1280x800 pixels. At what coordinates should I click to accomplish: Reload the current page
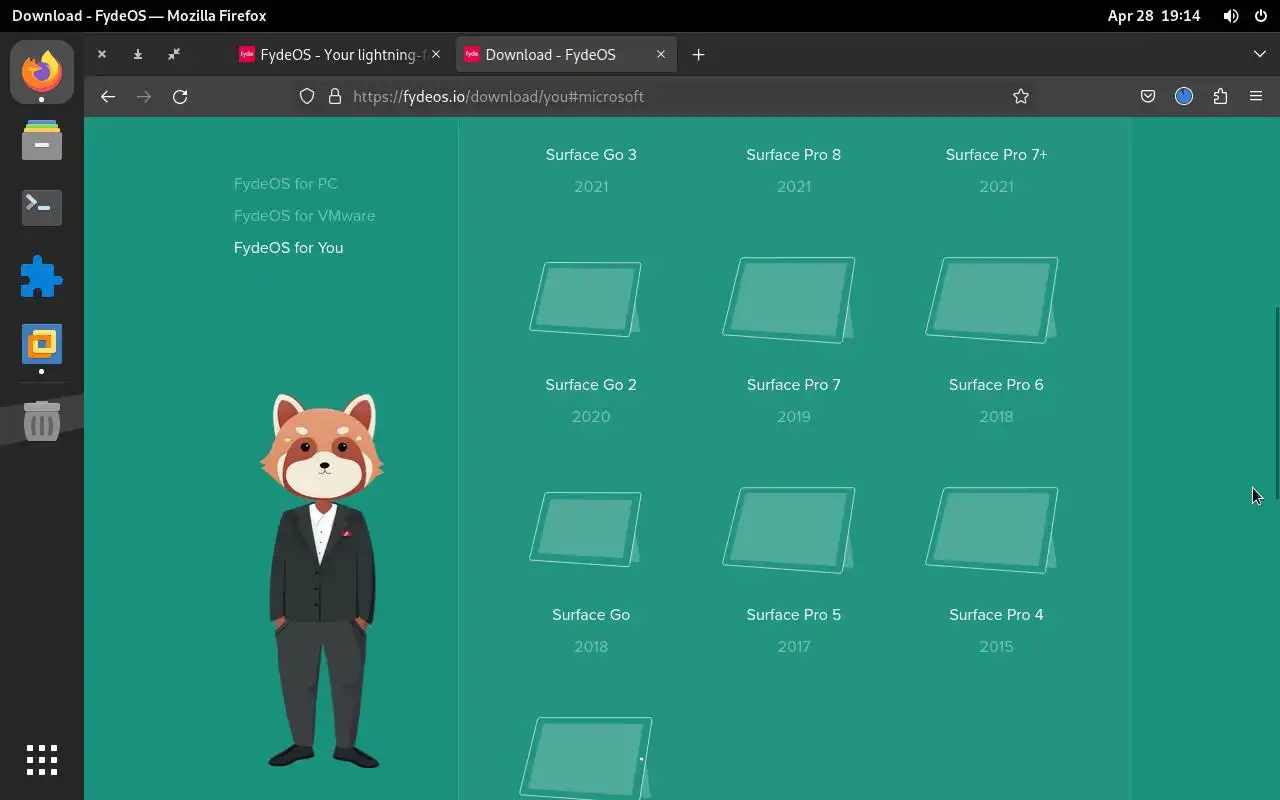(180, 96)
